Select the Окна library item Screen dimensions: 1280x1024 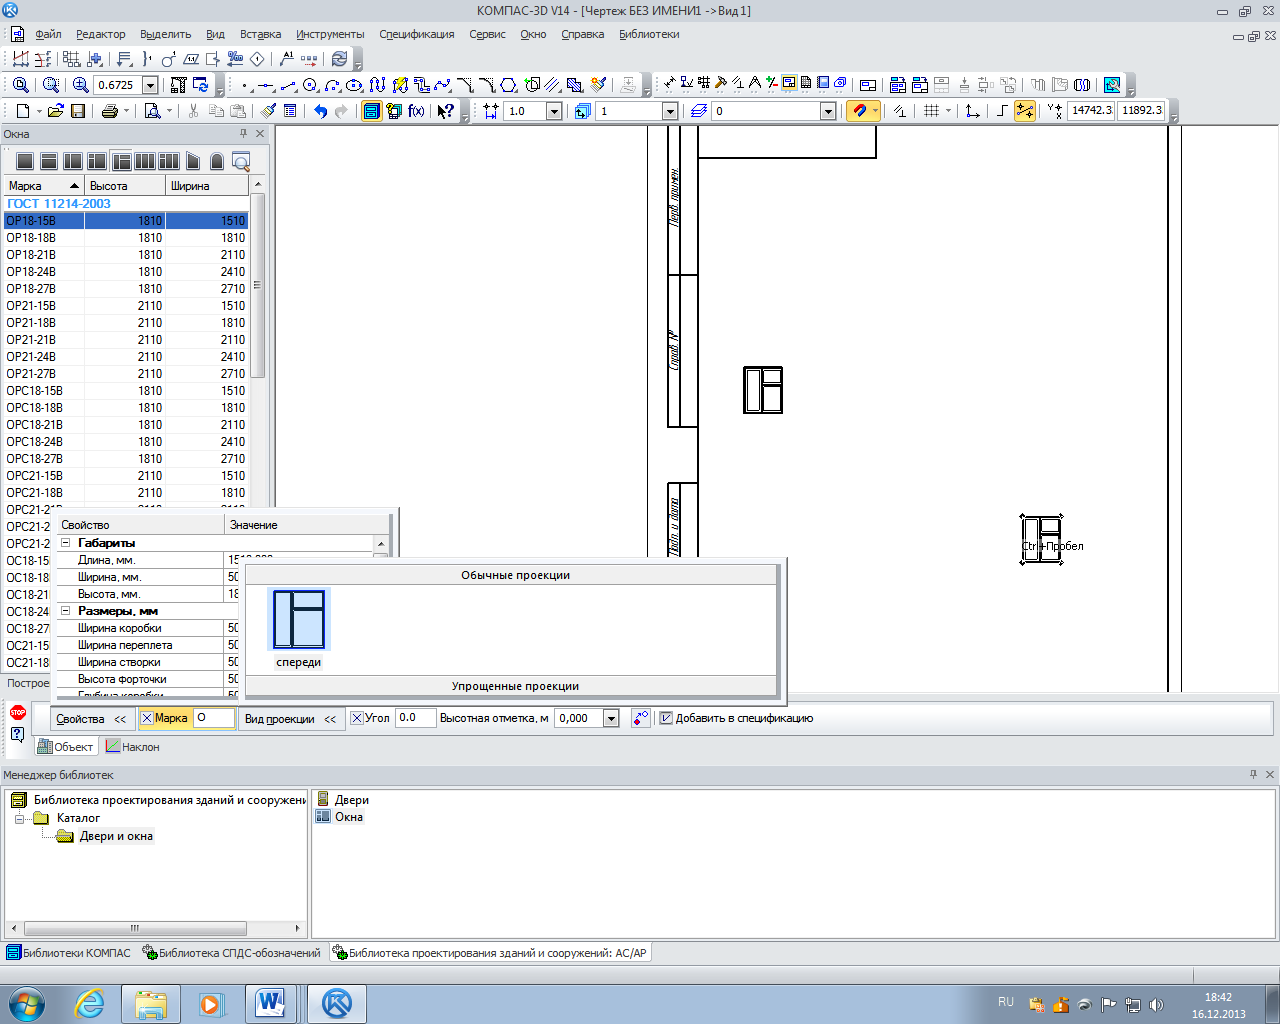click(340, 817)
